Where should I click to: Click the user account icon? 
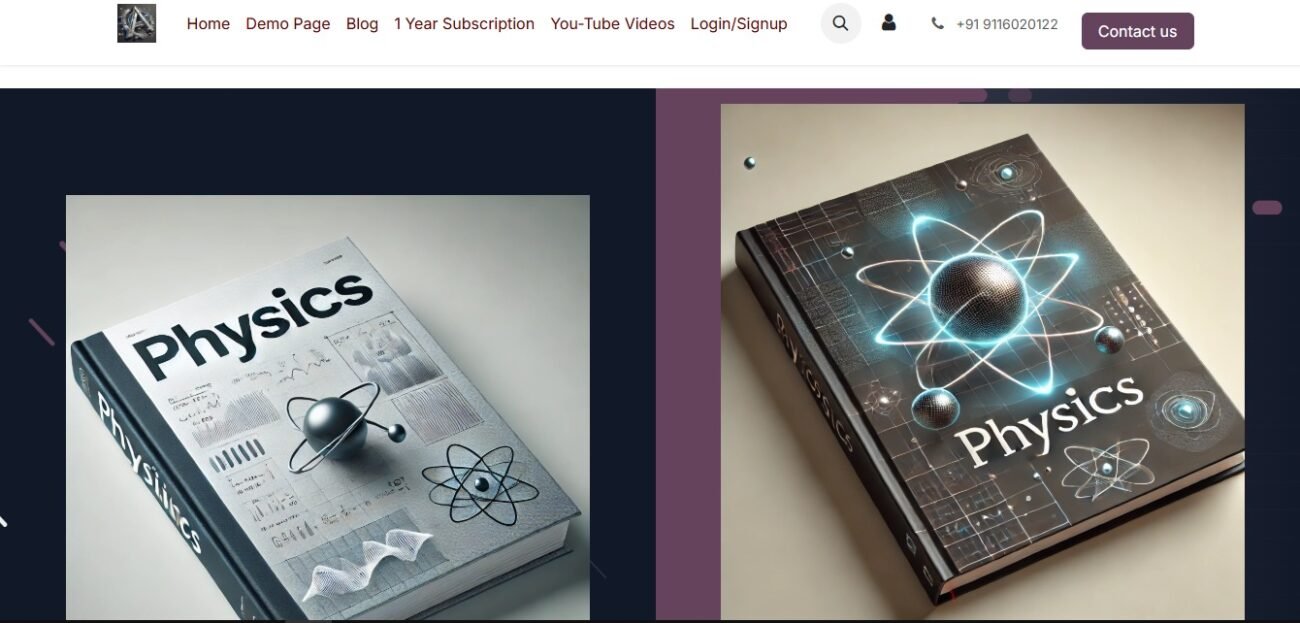pos(888,23)
